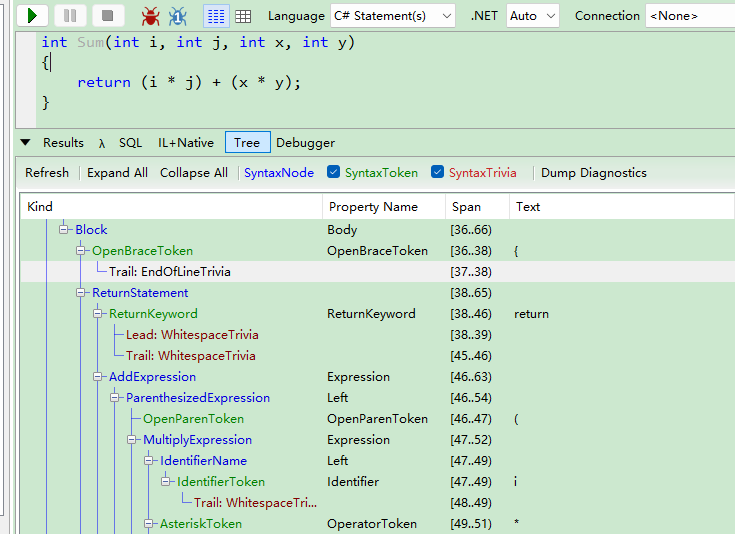The height and width of the screenshot is (534, 735).
Task: Uncheck the SyntaxToken checkbox
Action: (x=334, y=173)
